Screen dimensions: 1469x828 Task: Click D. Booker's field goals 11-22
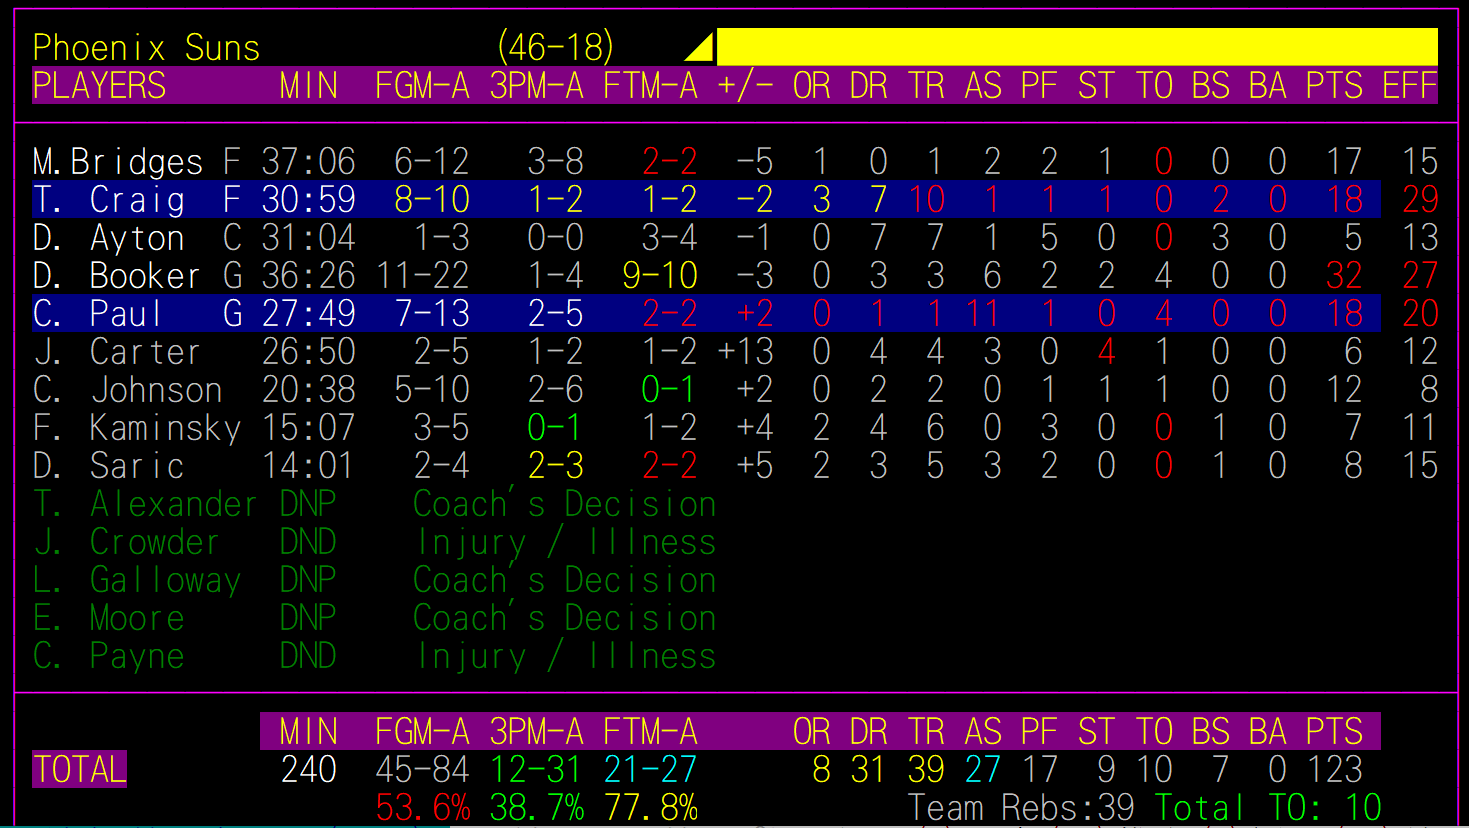click(423, 276)
